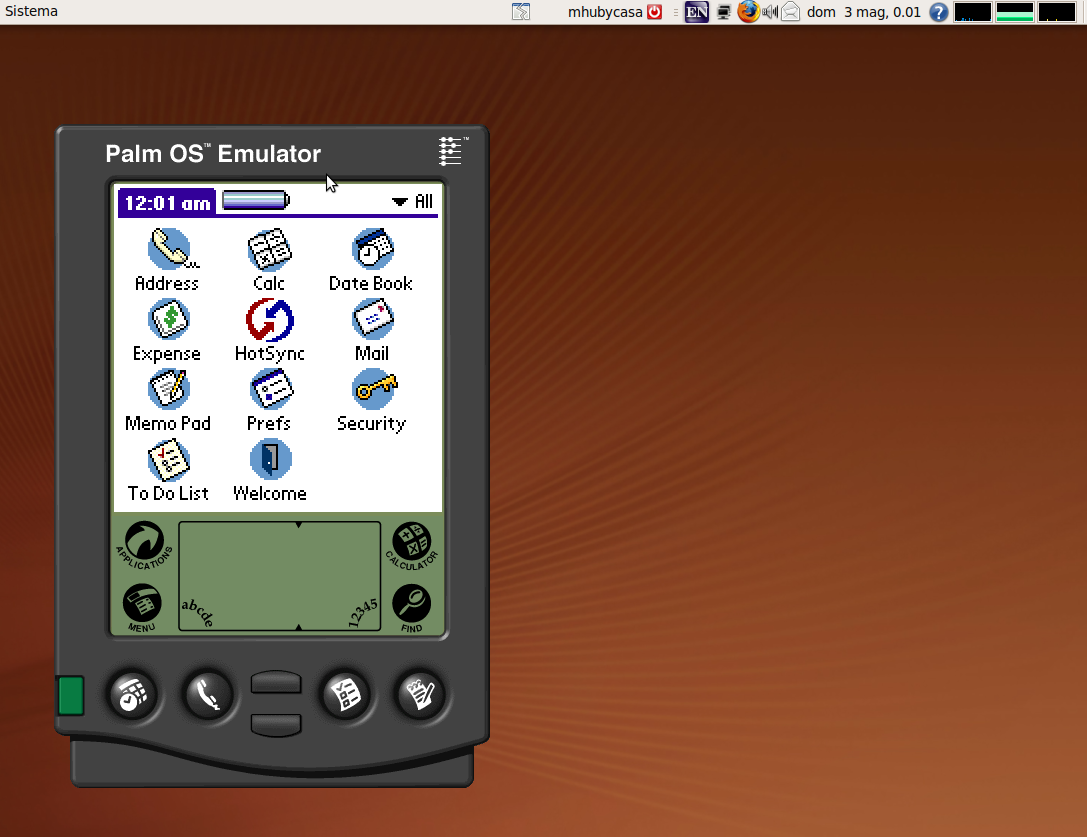Click the Date Book hardware button
Image resolution: width=1087 pixels, height=837 pixels.
pyautogui.click(x=133, y=694)
